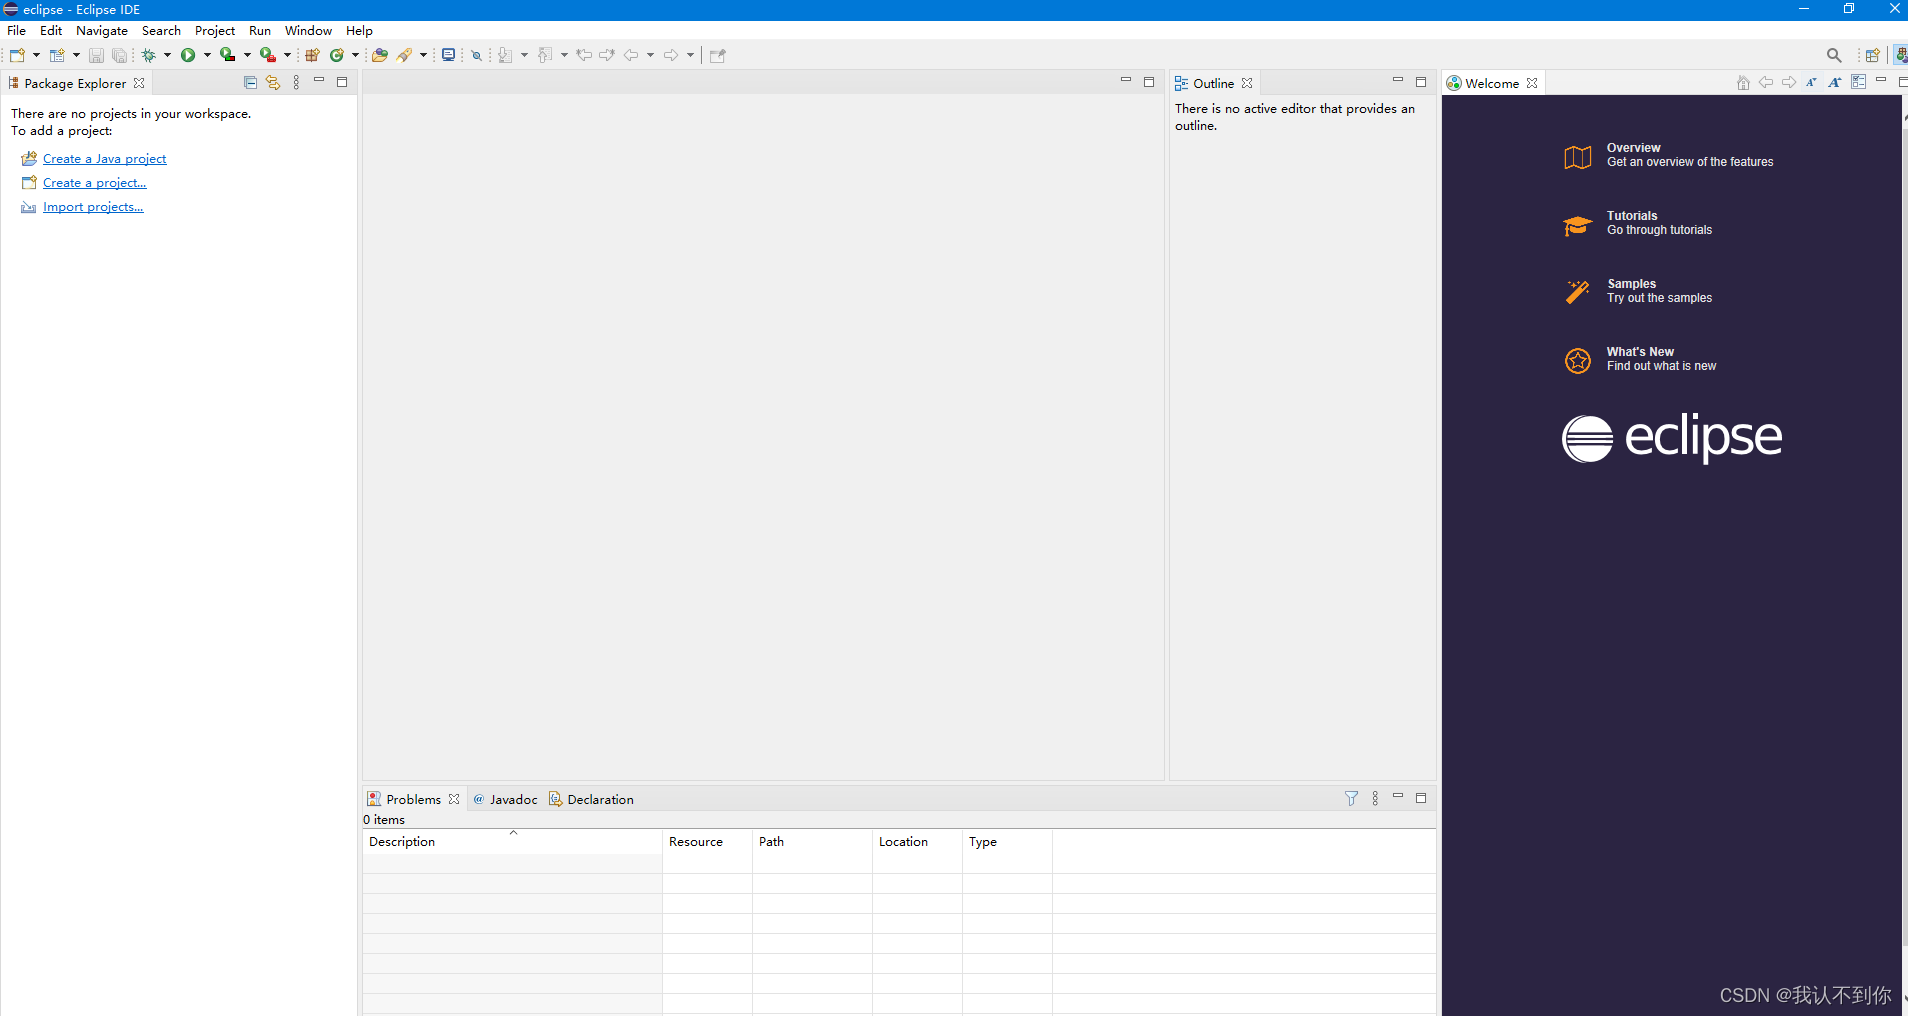Open What's New on the Welcome page
Viewport: 1908px width, 1016px height.
tap(1640, 359)
